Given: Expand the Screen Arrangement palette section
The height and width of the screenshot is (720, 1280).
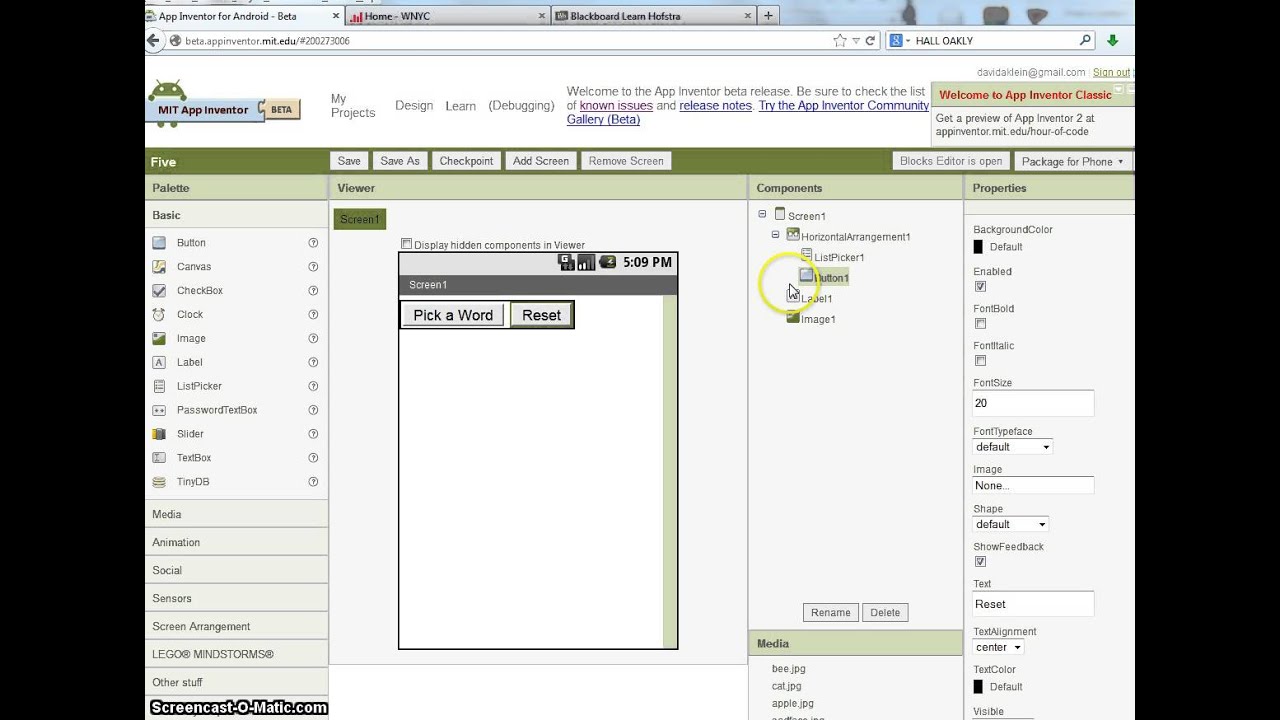Looking at the screenshot, I should (x=236, y=626).
